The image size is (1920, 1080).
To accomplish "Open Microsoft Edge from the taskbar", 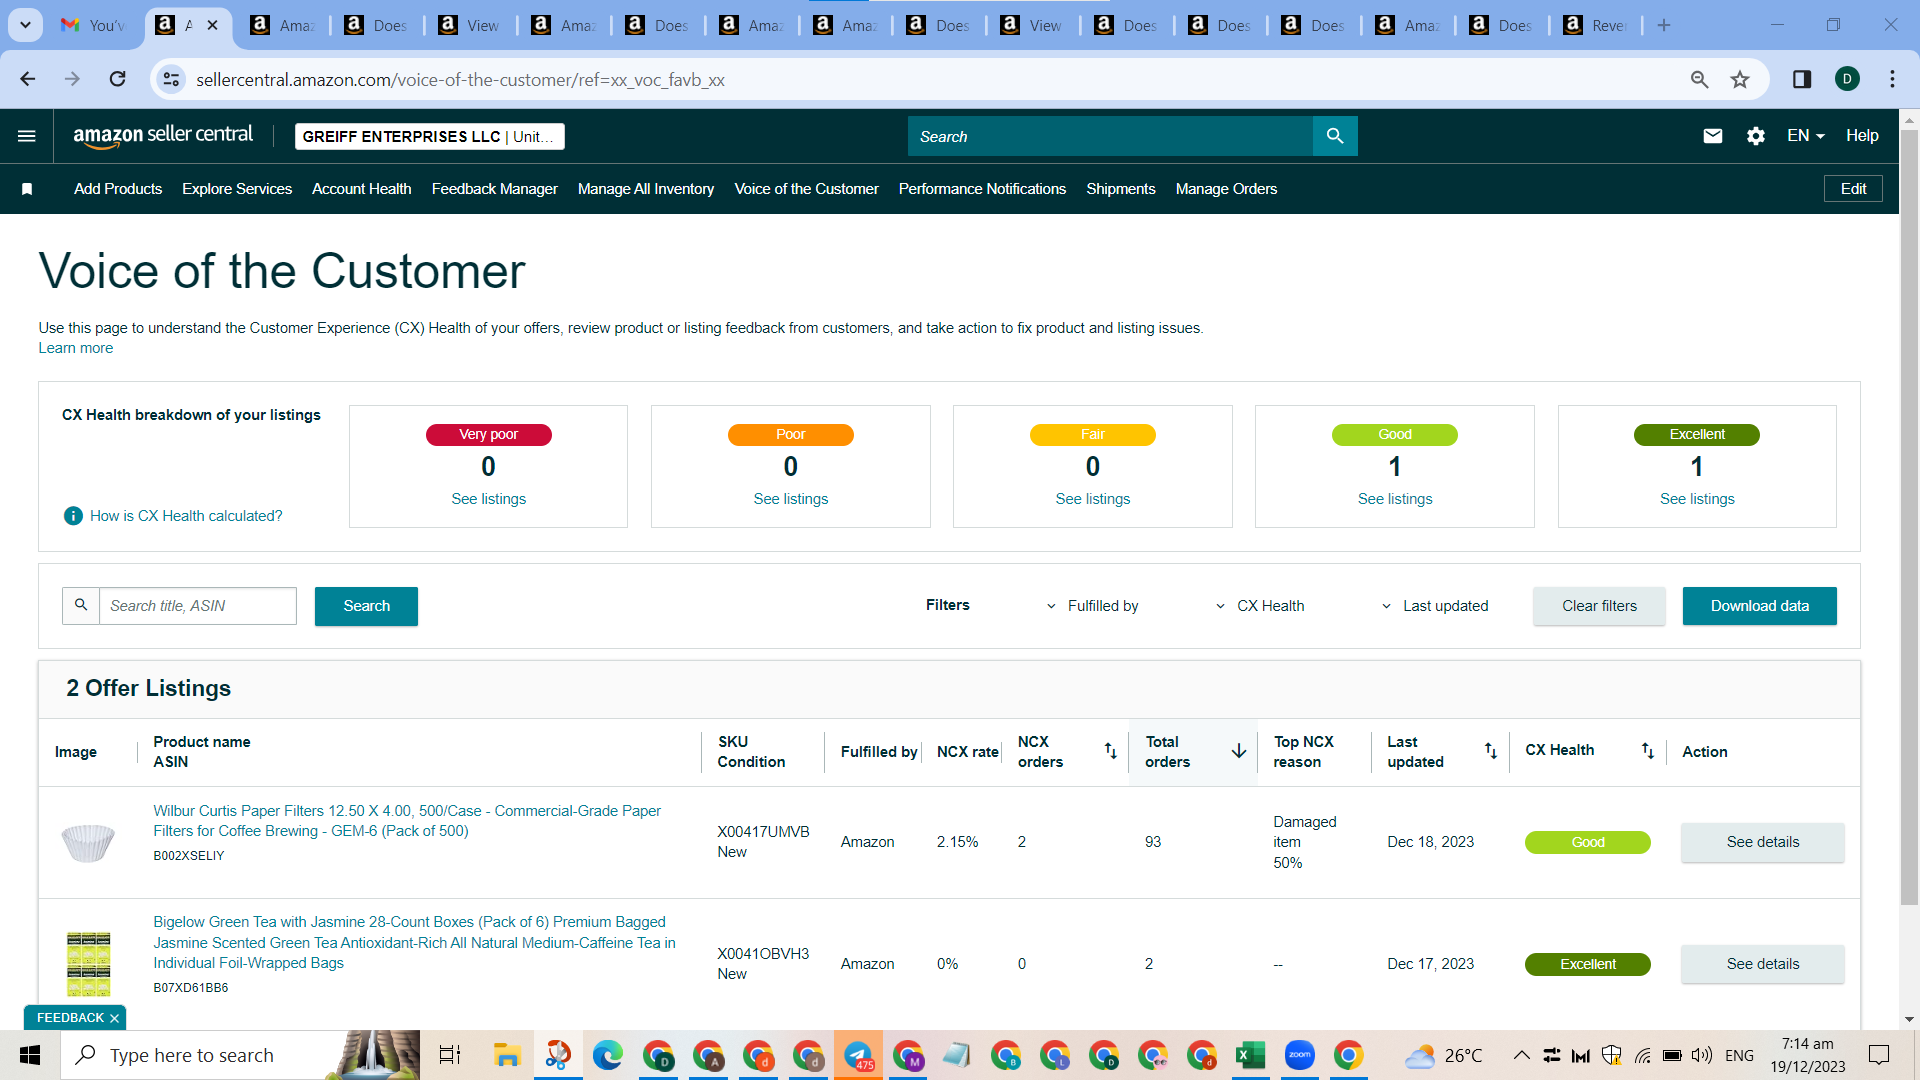I will tap(607, 1055).
